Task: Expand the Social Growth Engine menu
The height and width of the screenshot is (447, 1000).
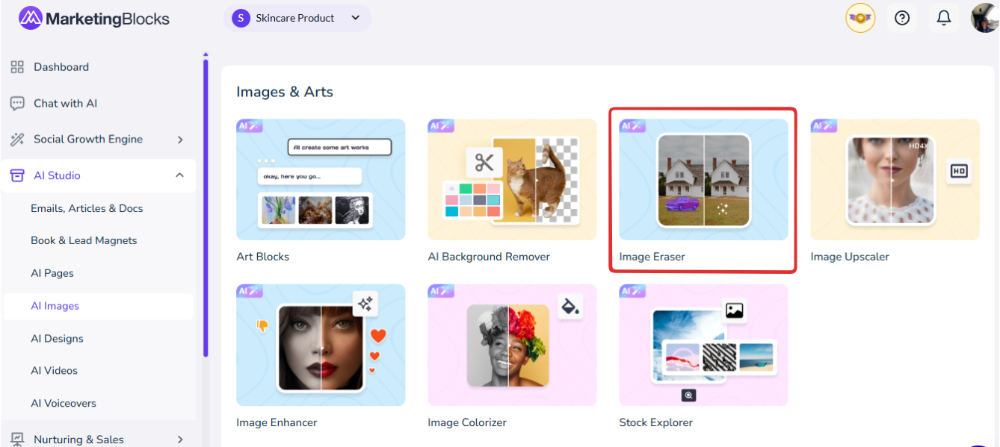Action: pos(180,140)
